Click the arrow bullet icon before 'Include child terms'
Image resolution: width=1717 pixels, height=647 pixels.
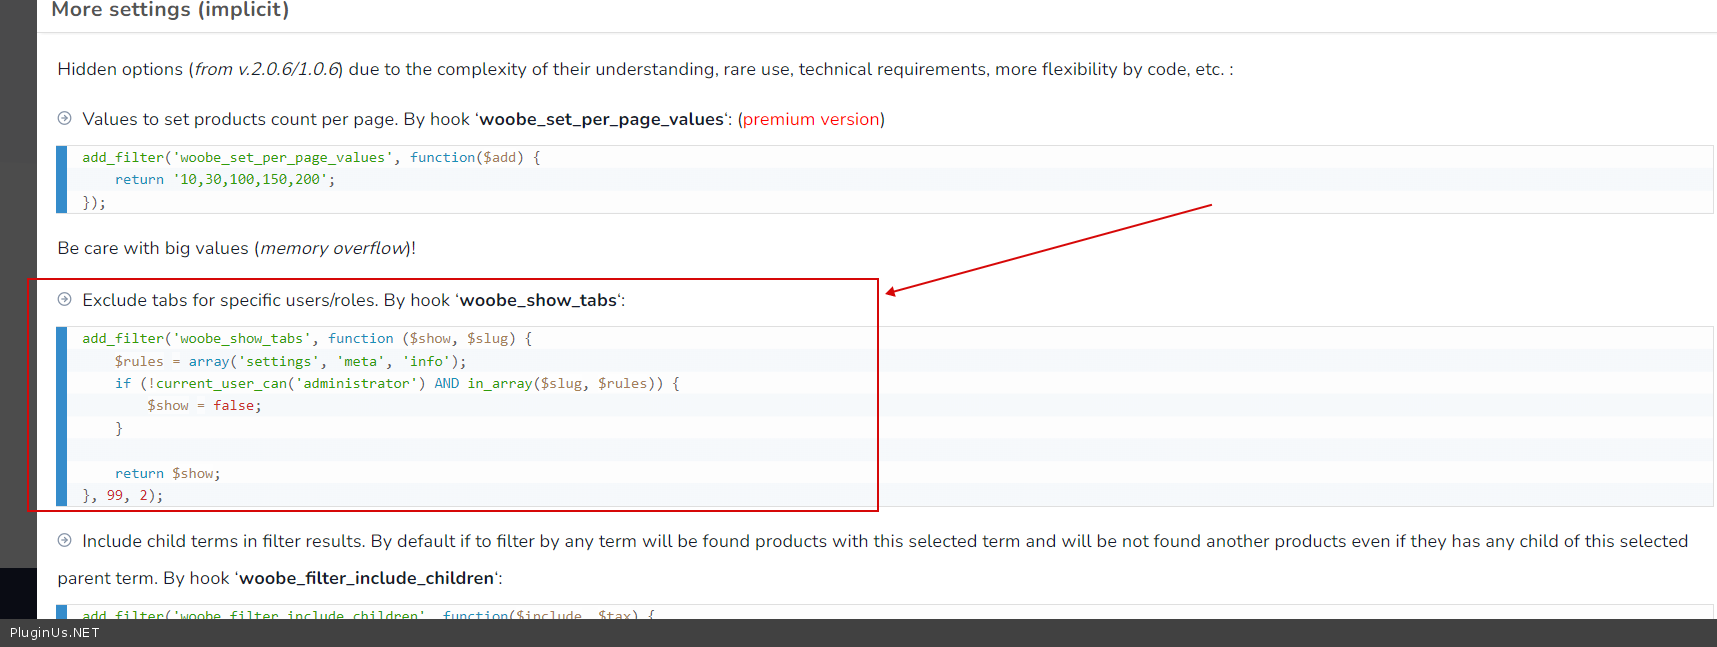coord(65,541)
